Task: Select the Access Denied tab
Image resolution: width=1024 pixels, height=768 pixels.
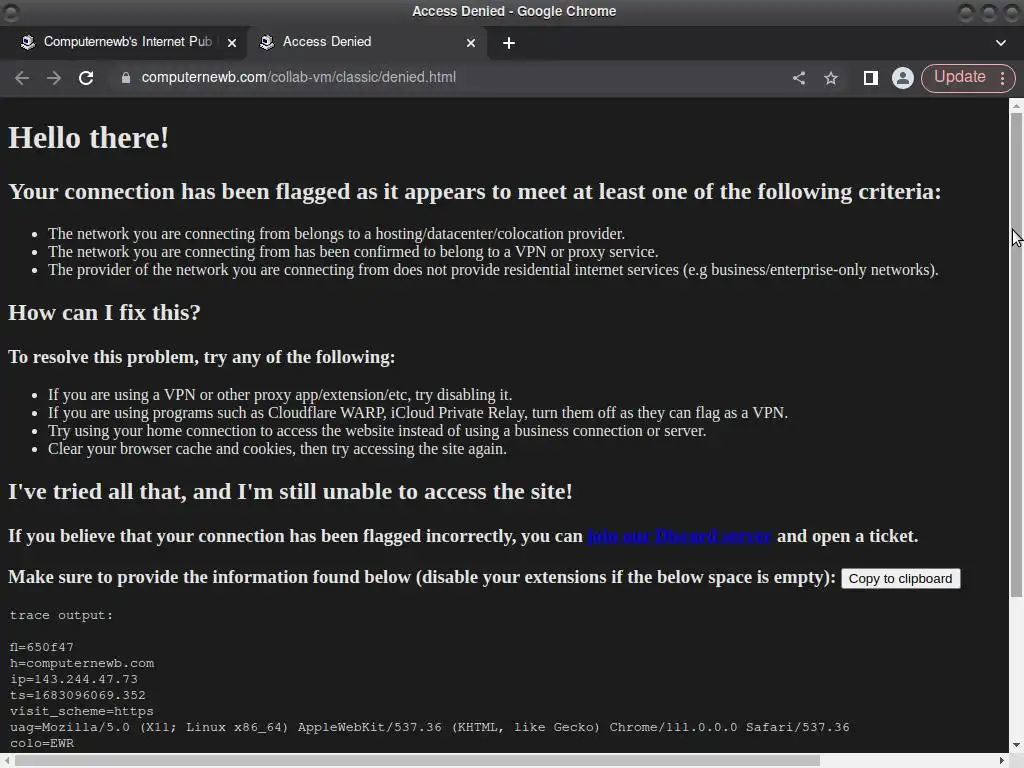Action: click(366, 42)
